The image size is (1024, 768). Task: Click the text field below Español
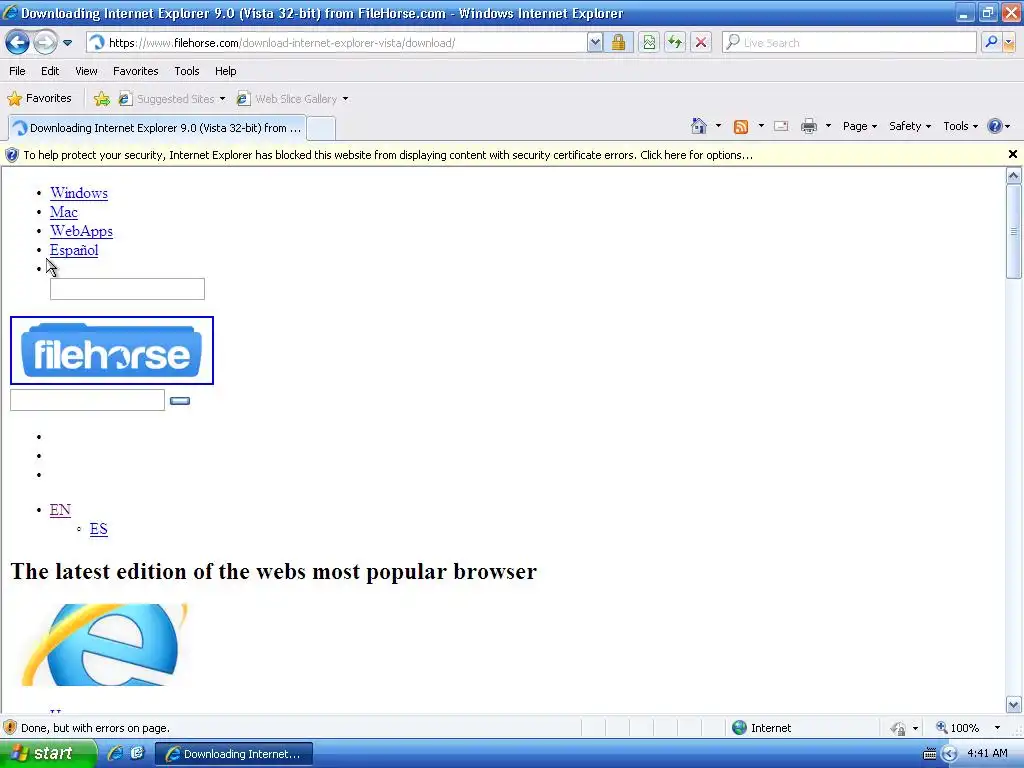click(127, 289)
